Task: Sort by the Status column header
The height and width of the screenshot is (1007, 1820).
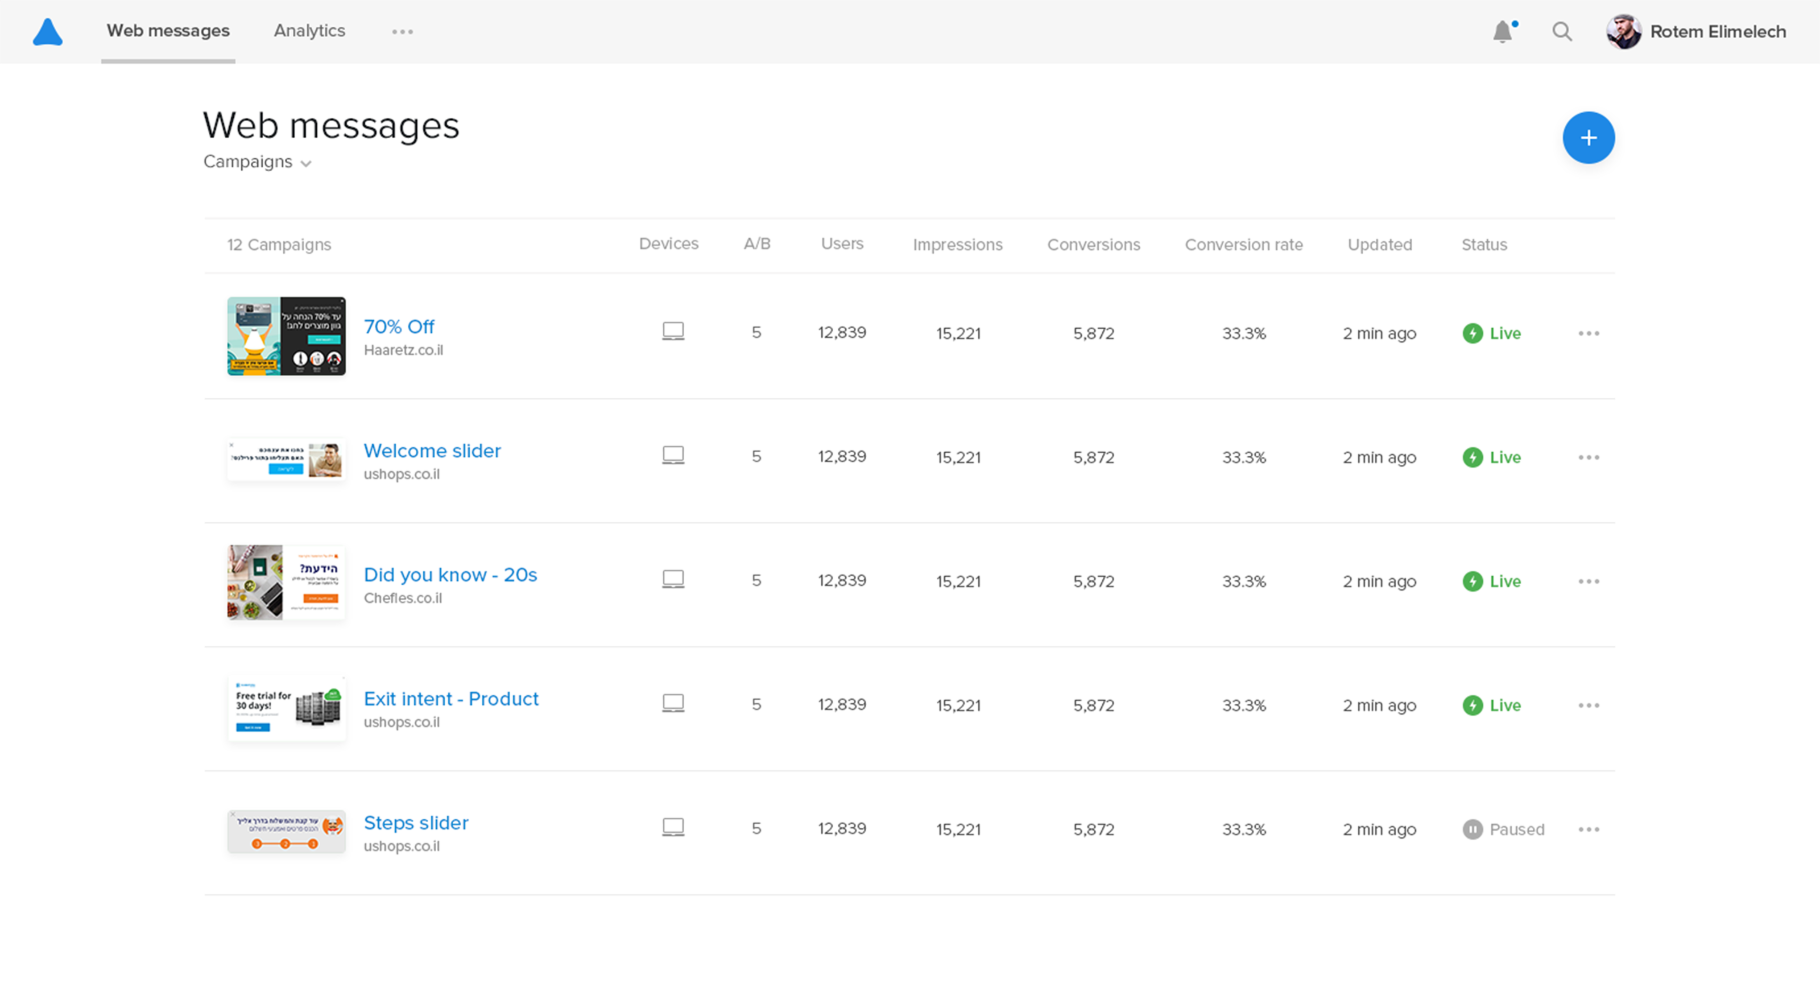Action: (1484, 245)
